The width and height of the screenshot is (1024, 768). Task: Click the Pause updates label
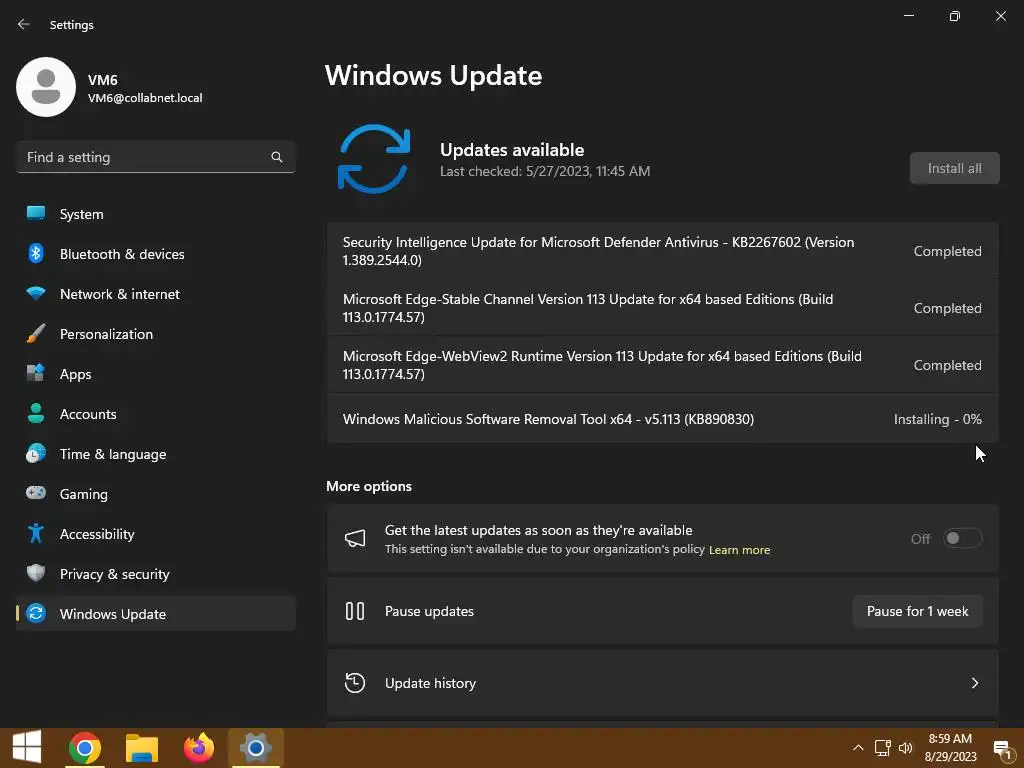click(429, 611)
